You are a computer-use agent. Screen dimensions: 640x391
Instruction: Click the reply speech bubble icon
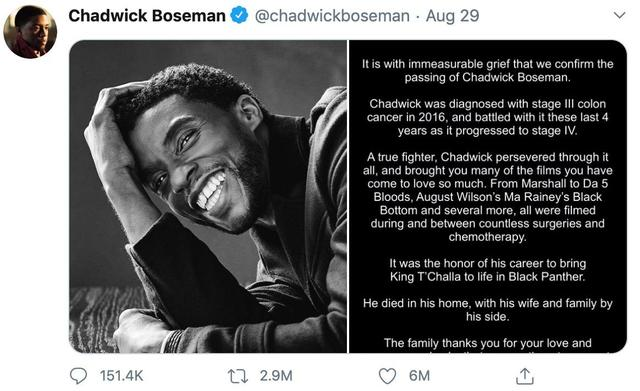pos(78,376)
